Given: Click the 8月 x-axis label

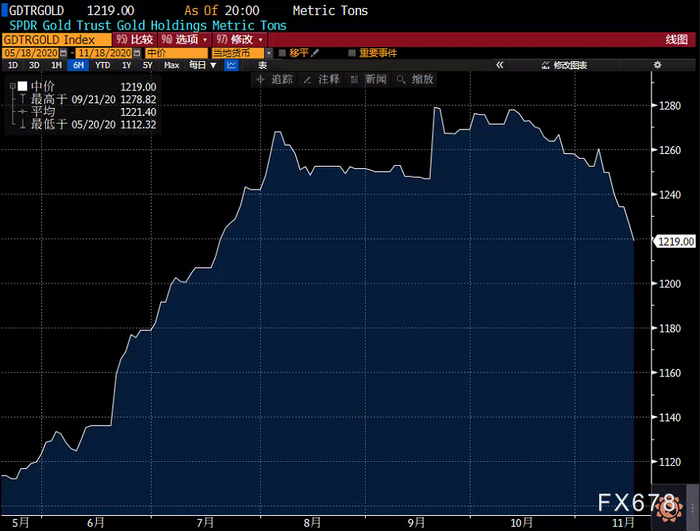Looking at the screenshot, I should pos(312,523).
